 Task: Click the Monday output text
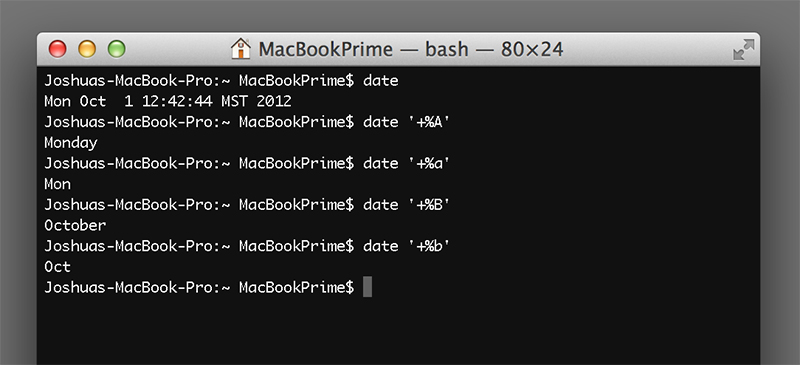coord(71,143)
